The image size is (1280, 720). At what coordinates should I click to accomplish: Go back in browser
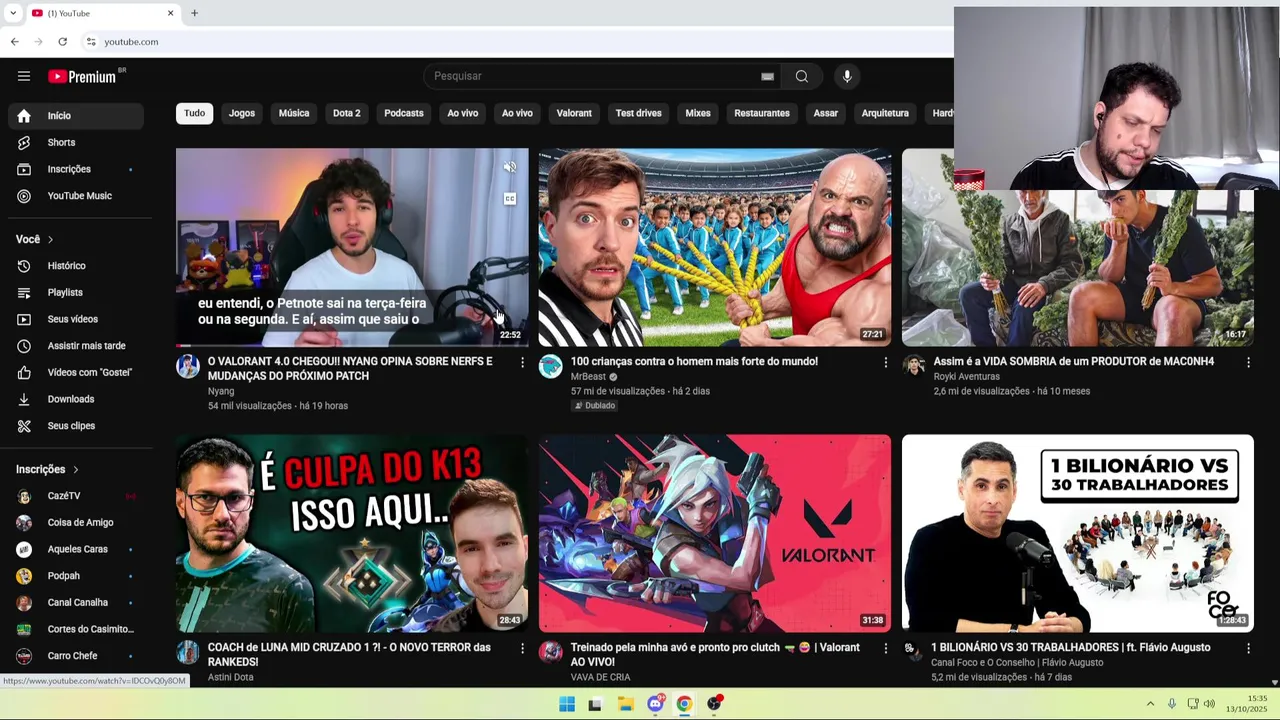tap(15, 42)
